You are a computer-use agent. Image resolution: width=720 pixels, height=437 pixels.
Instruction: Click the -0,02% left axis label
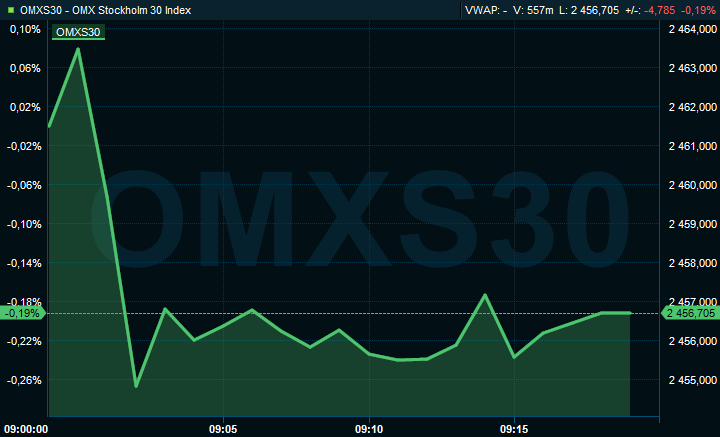click(x=24, y=146)
